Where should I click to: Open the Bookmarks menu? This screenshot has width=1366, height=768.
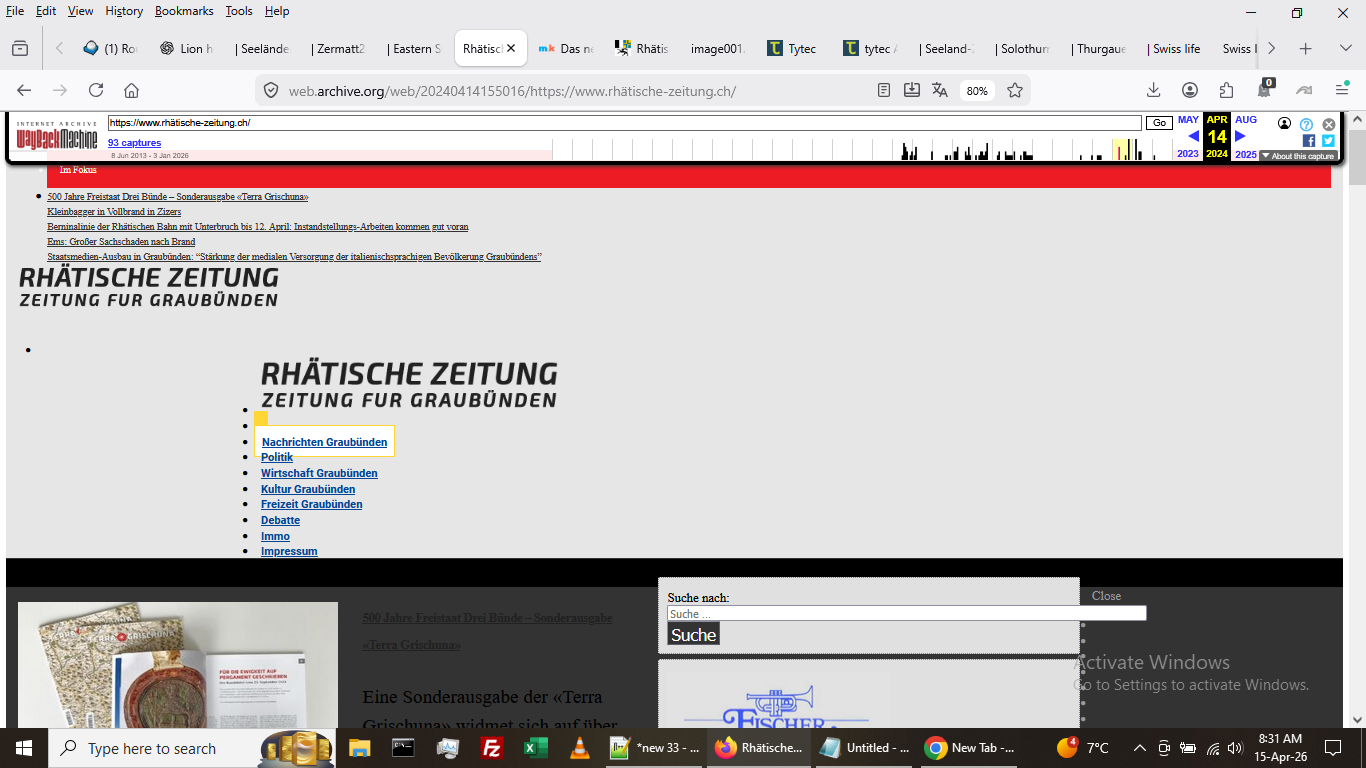pyautogui.click(x=184, y=11)
